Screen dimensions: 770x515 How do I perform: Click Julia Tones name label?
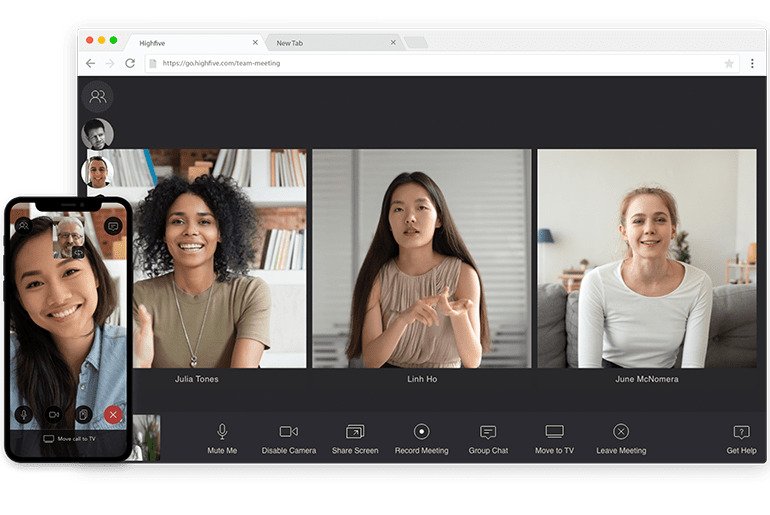196,379
